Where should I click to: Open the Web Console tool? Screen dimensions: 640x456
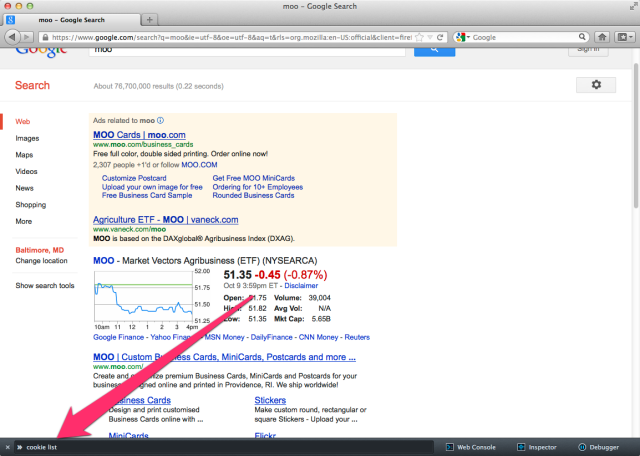(x=471, y=447)
